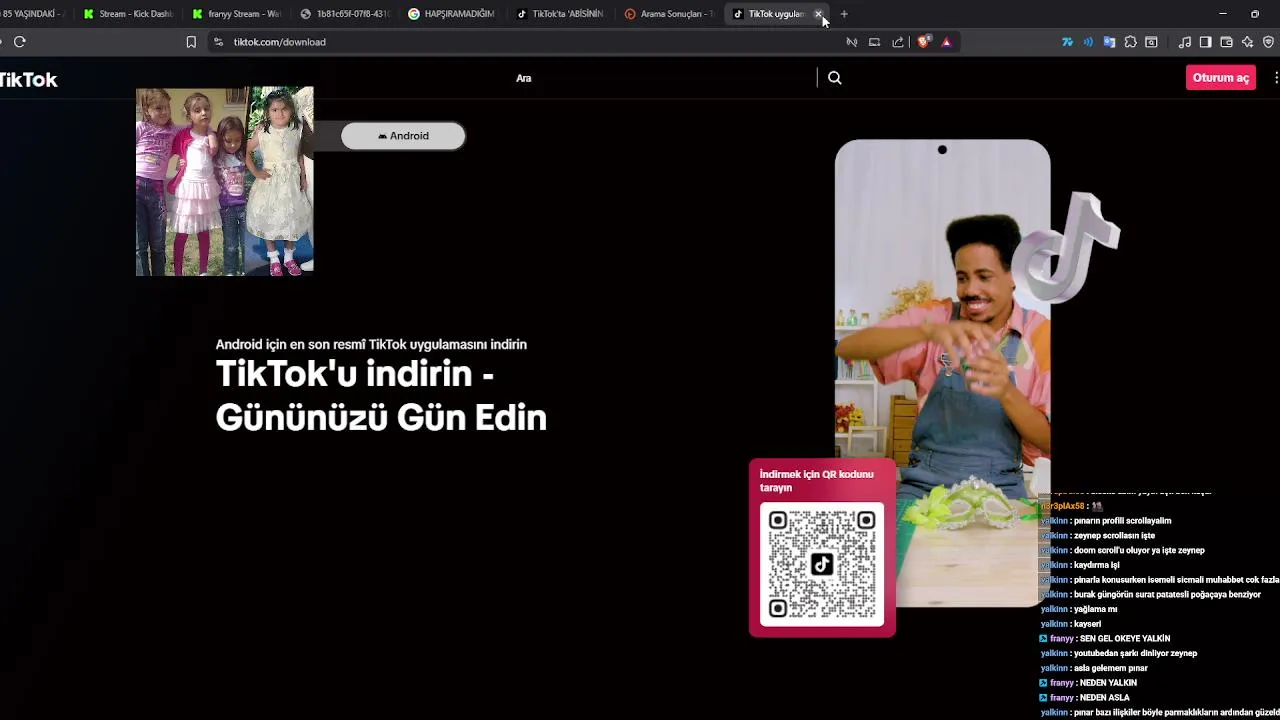Open Brave Rewards triangle icon
Viewport: 1280px width, 720px height.
point(946,42)
